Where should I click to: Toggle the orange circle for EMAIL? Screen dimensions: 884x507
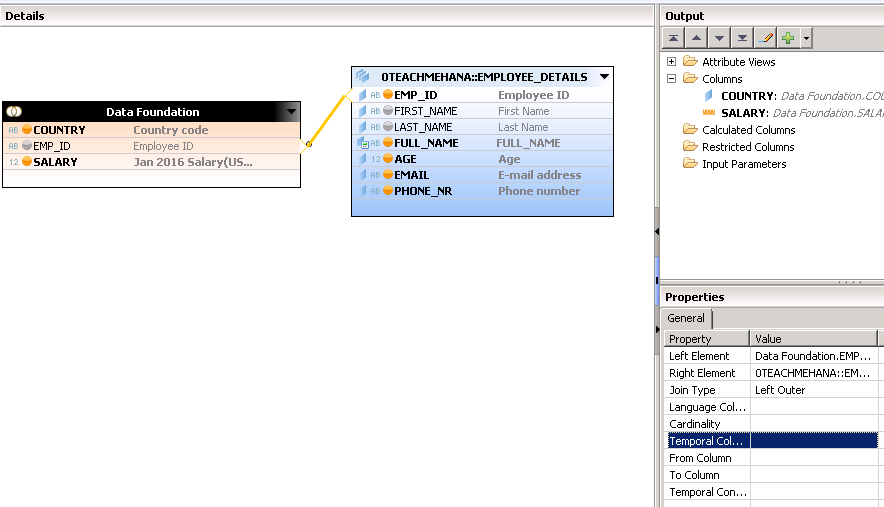coord(388,175)
